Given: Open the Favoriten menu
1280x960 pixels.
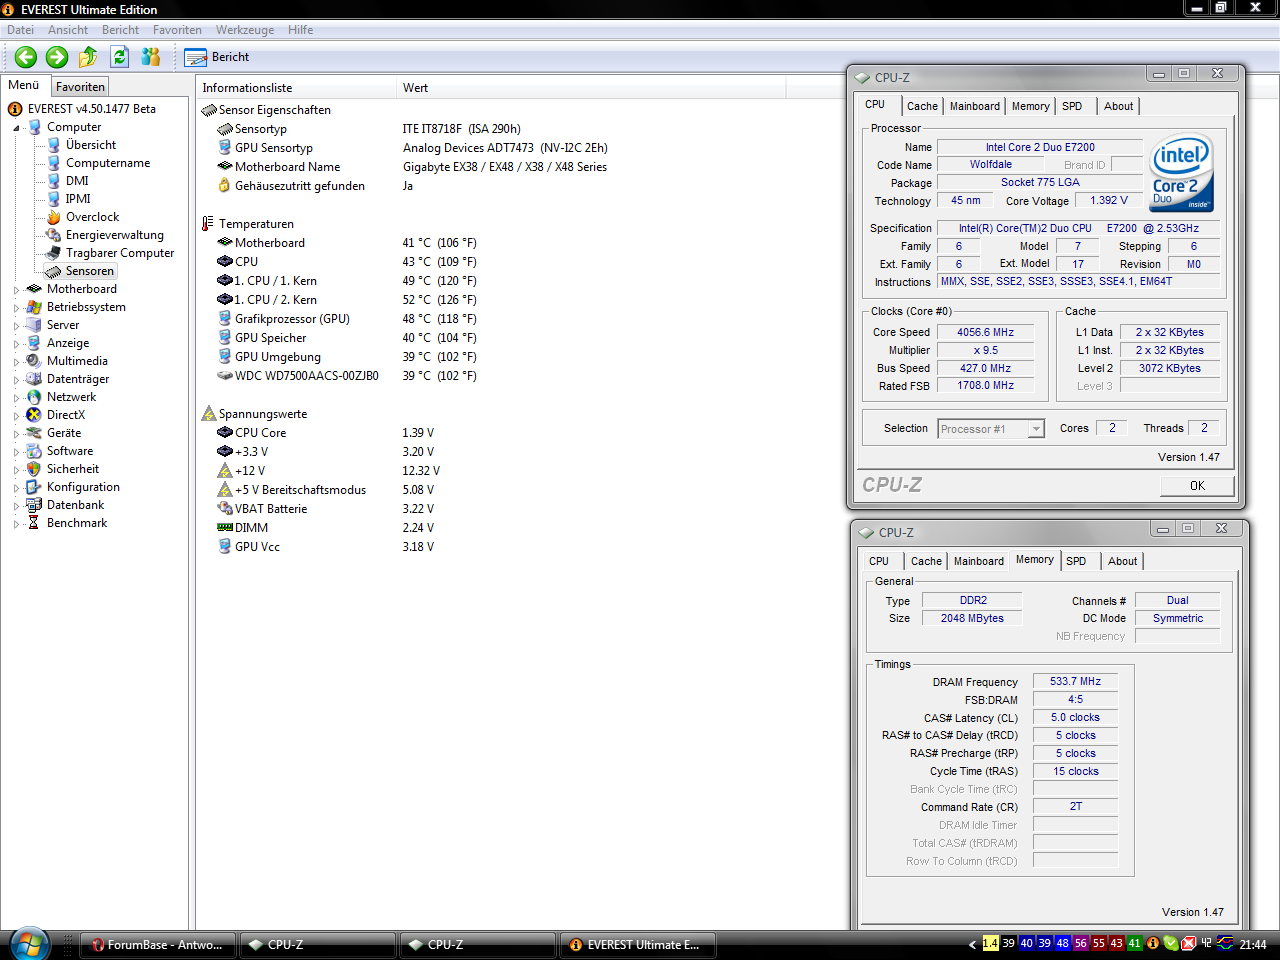Looking at the screenshot, I should [177, 30].
